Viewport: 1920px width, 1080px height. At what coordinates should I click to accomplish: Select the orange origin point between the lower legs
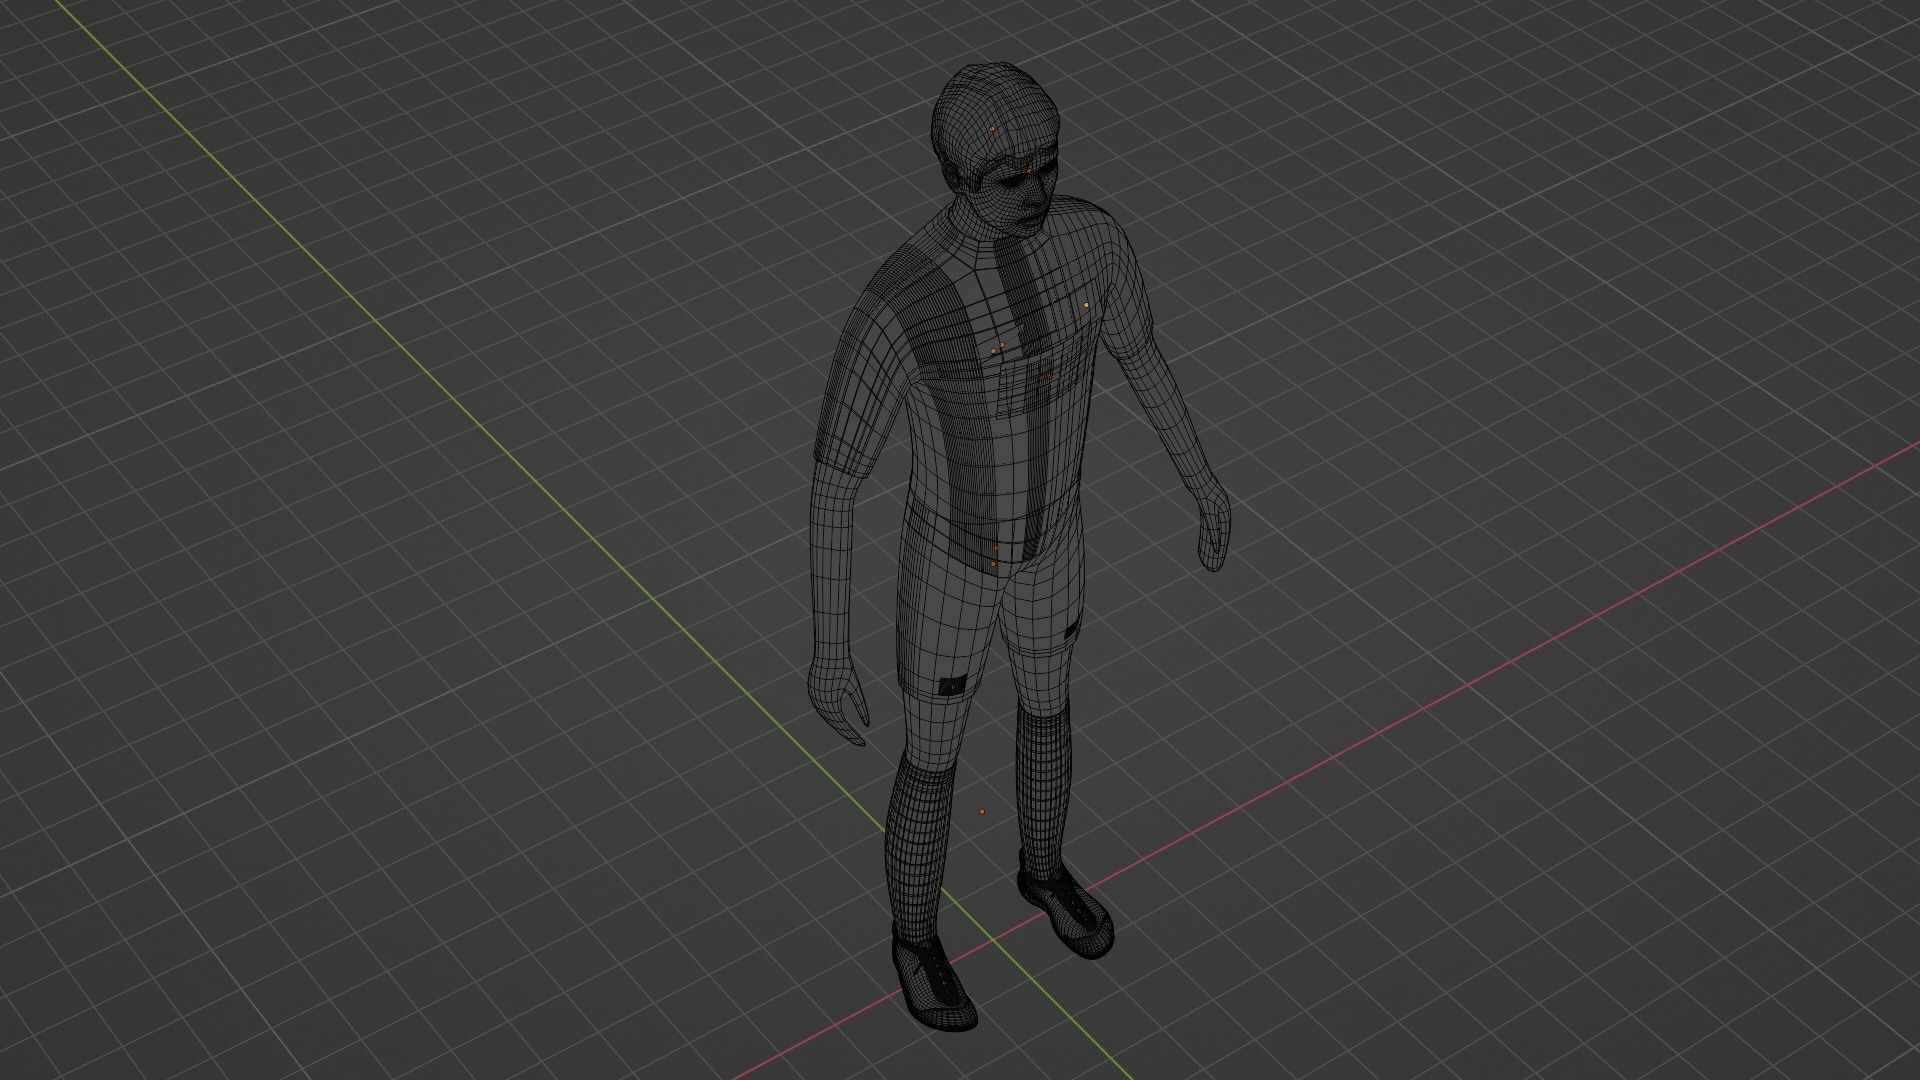pyautogui.click(x=982, y=811)
